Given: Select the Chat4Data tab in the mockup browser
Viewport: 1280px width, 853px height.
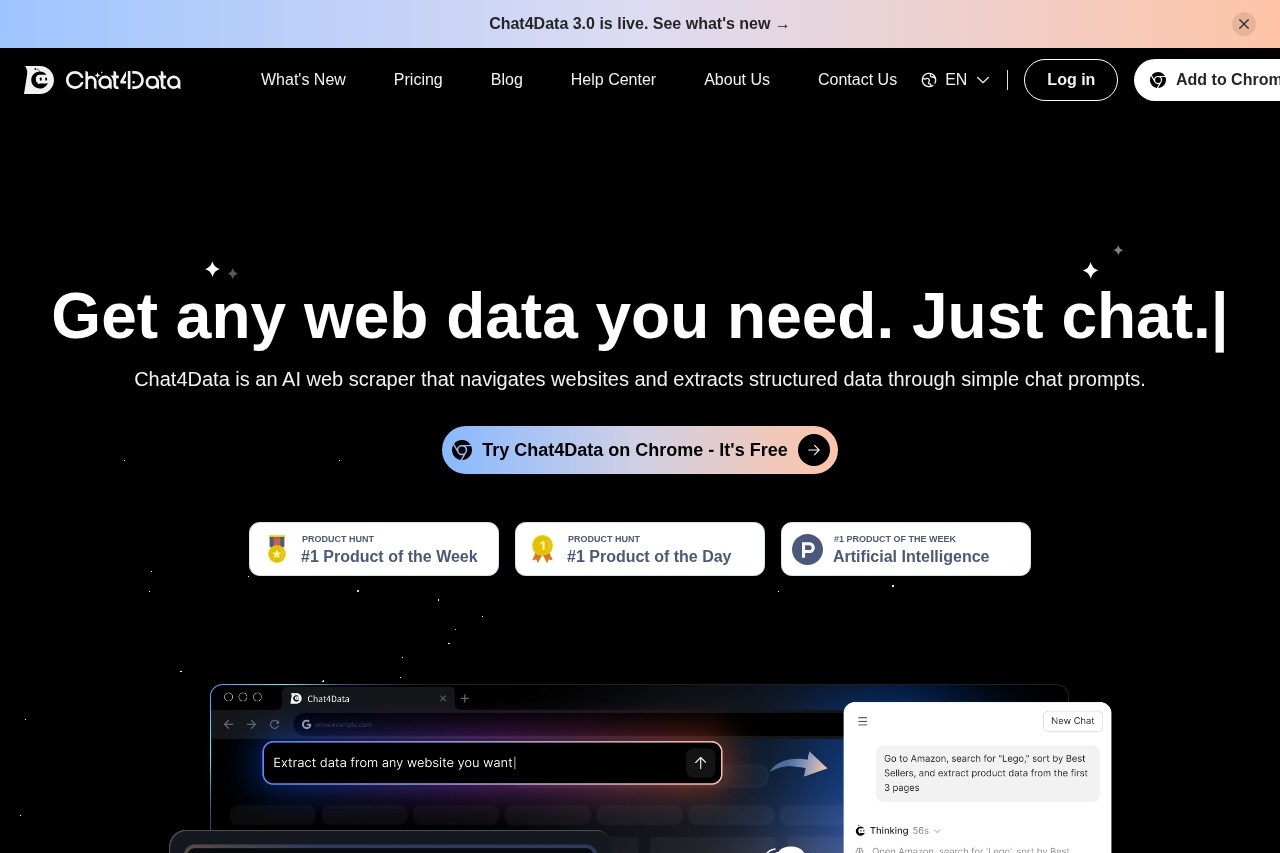Looking at the screenshot, I should pos(368,698).
